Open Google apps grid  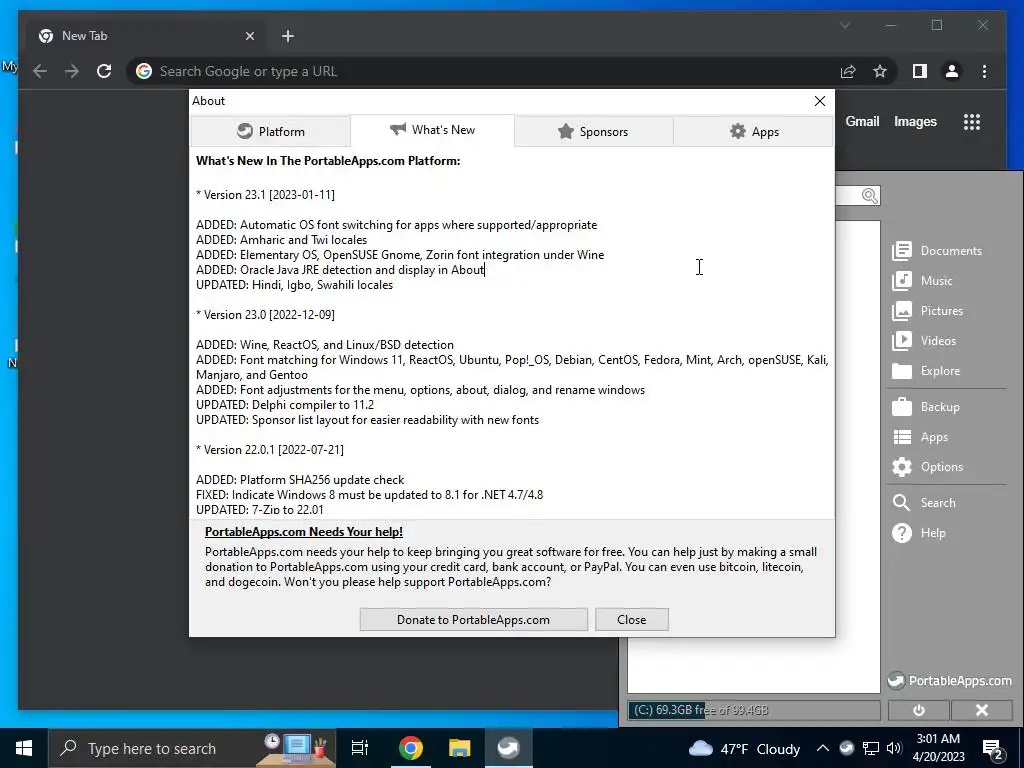[x=972, y=121]
